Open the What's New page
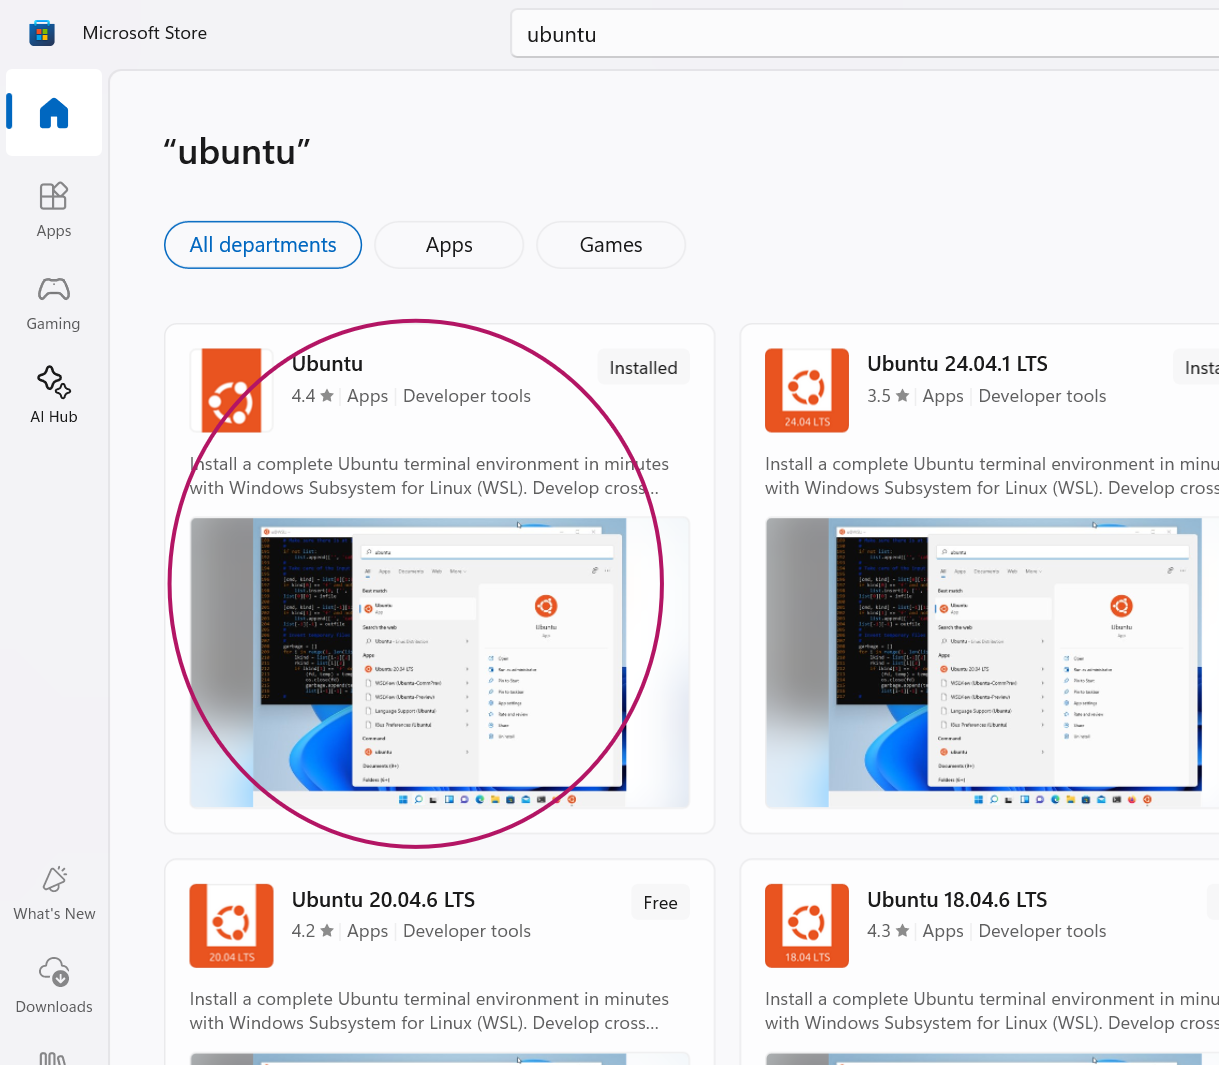Screen dimensions: 1219x1065 pos(54,893)
